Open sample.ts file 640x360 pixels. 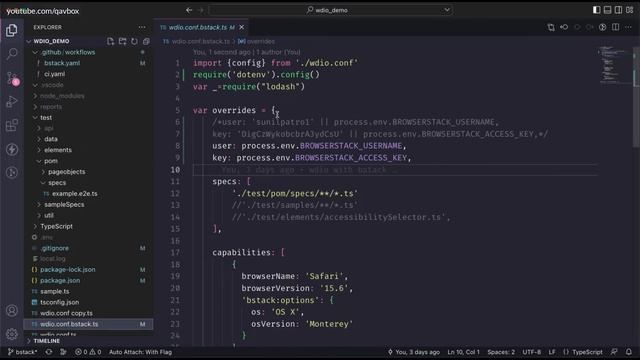(55, 291)
